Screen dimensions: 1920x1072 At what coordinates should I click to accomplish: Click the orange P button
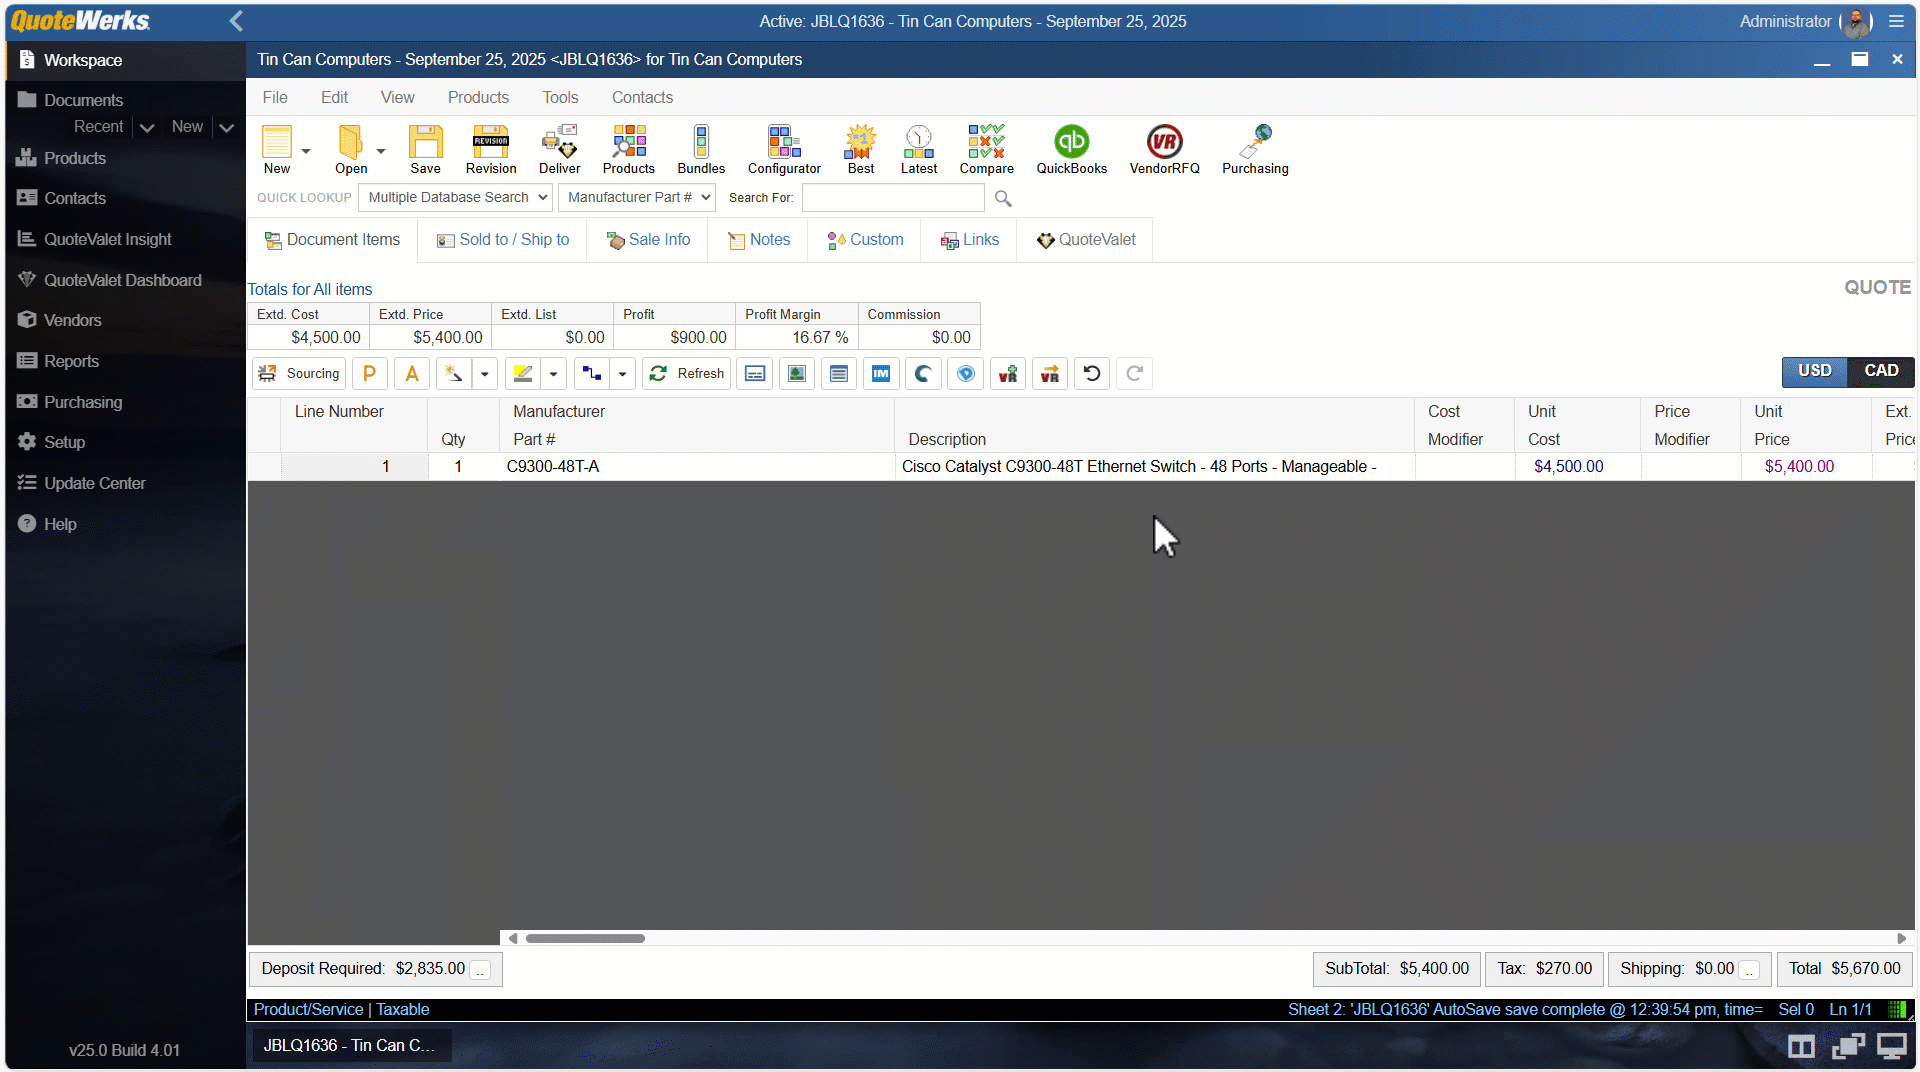click(x=369, y=374)
